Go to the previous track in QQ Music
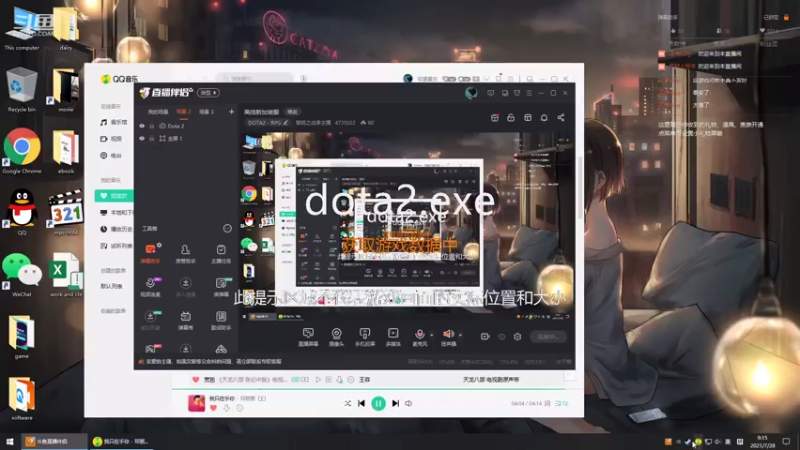800x450 pixels. [361, 404]
